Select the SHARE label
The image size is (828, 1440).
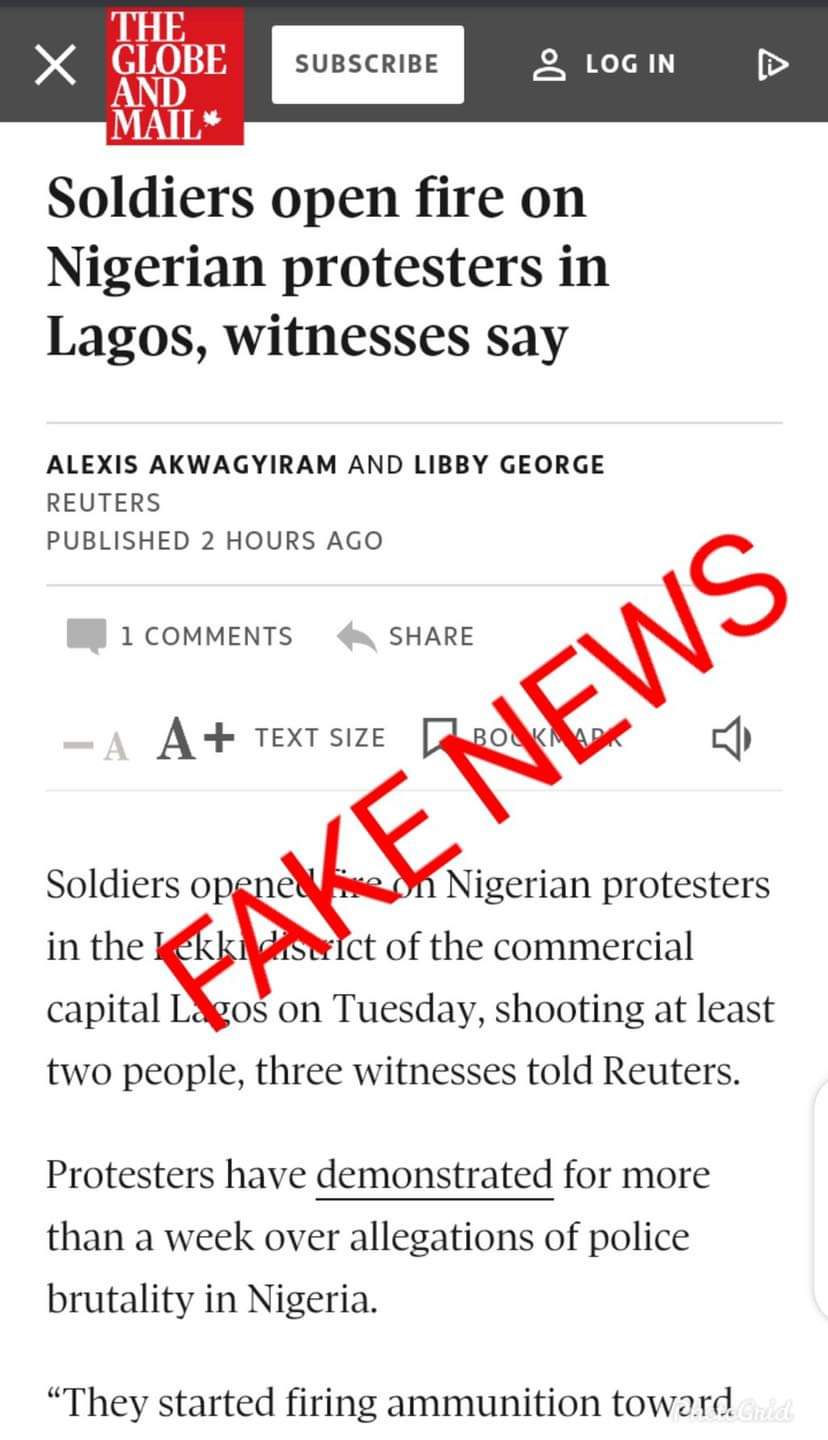point(431,636)
